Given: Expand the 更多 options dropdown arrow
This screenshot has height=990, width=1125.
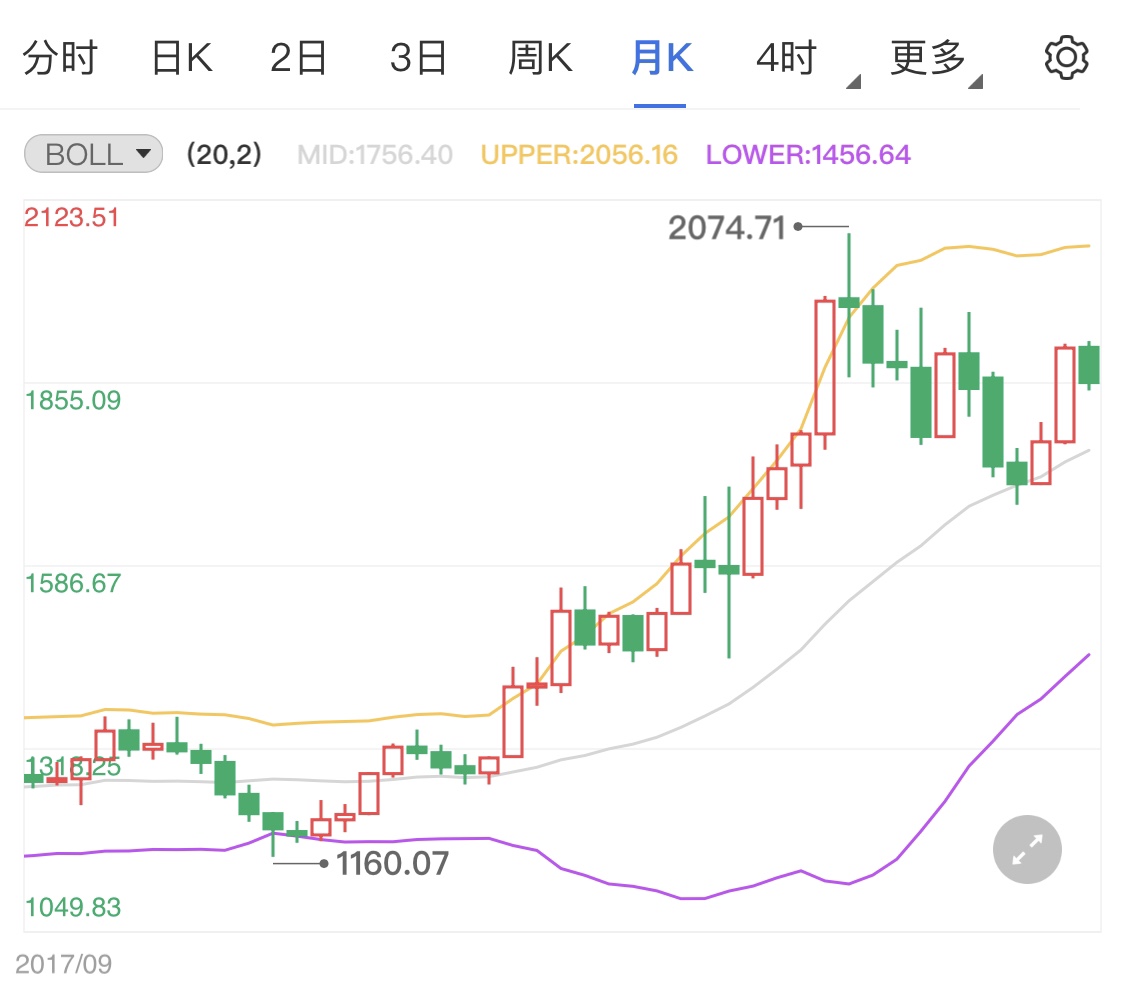Looking at the screenshot, I should point(975,82).
